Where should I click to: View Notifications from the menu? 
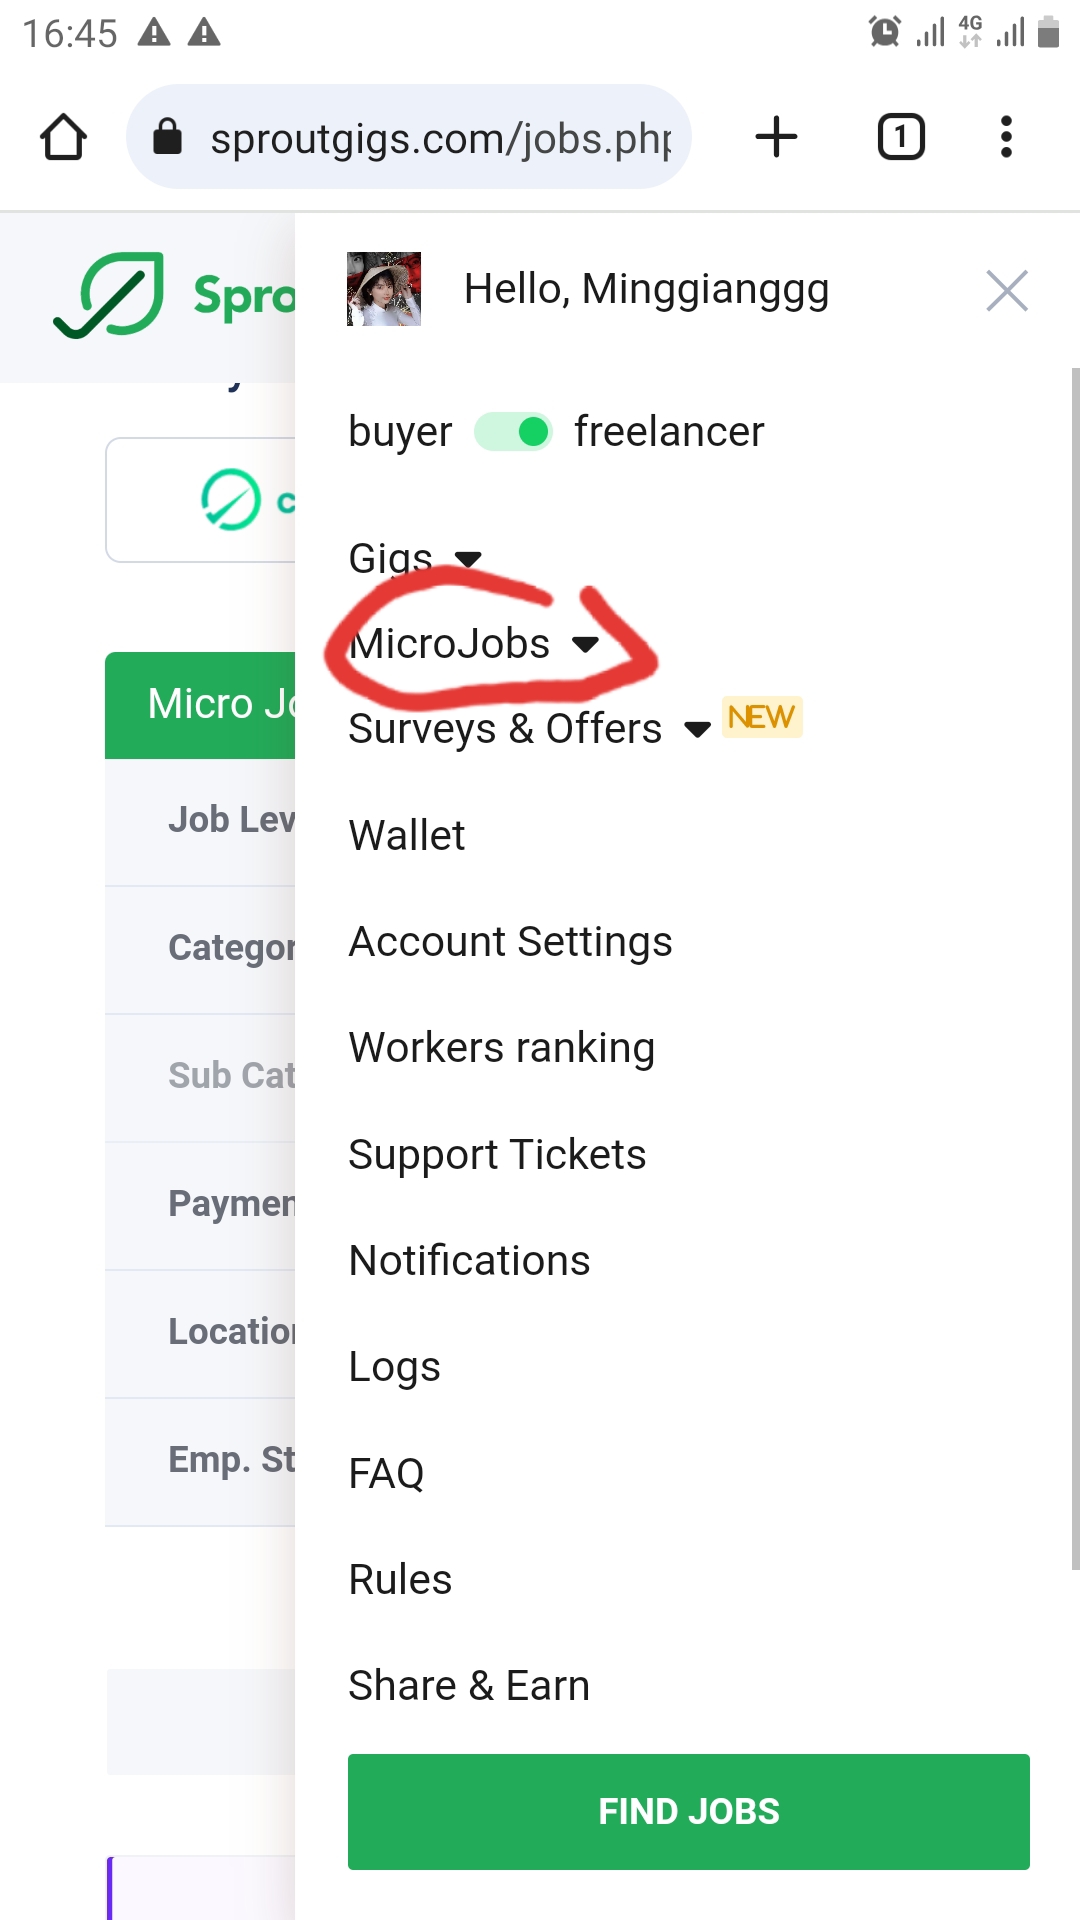point(469,1261)
